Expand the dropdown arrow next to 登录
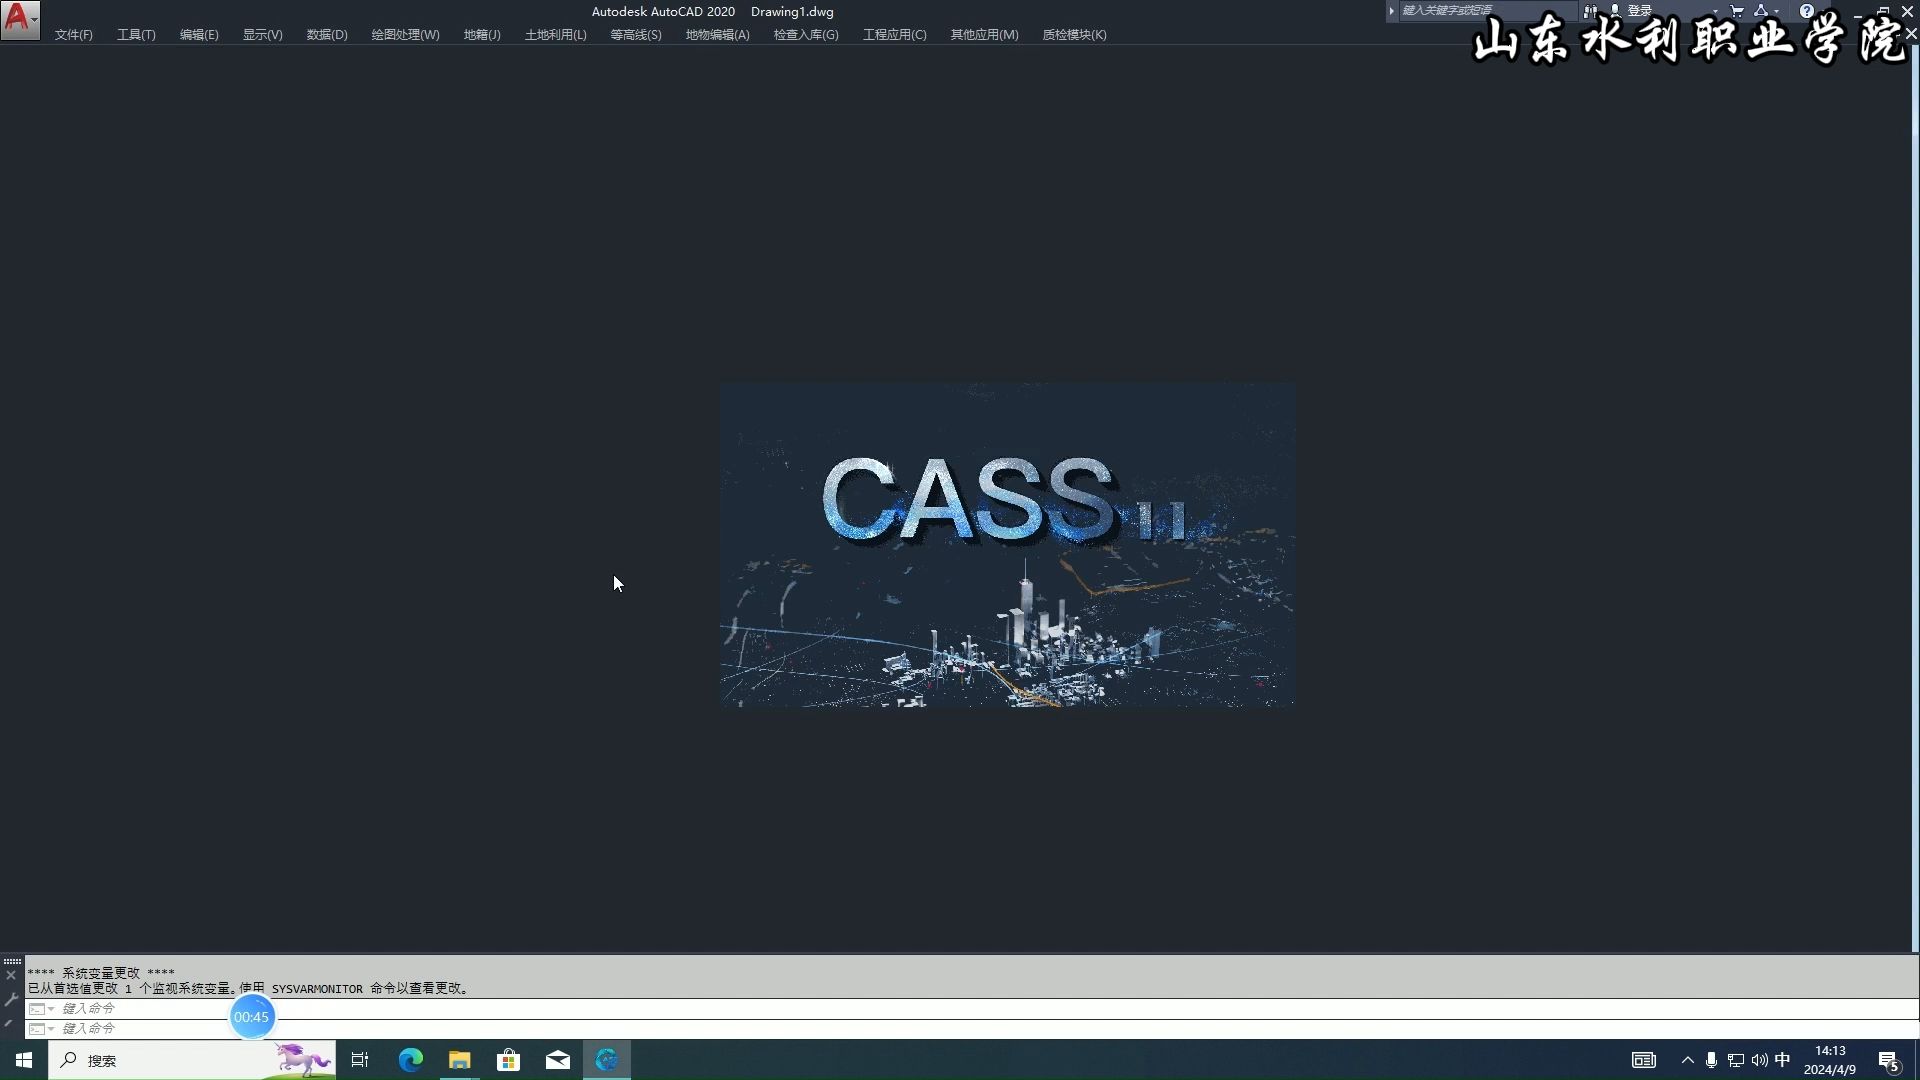 (1714, 11)
